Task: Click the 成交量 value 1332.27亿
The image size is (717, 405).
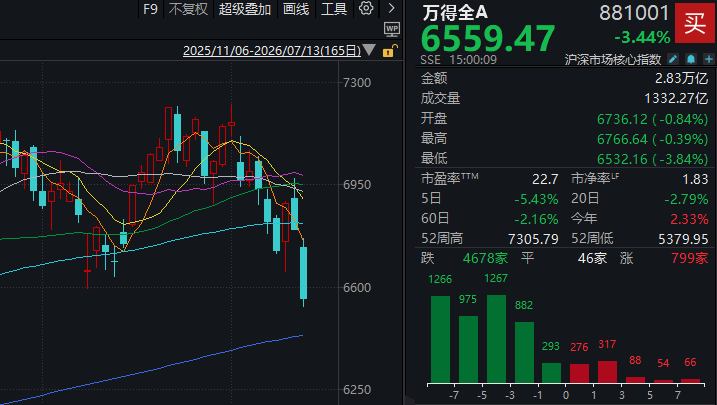Action: (x=676, y=98)
